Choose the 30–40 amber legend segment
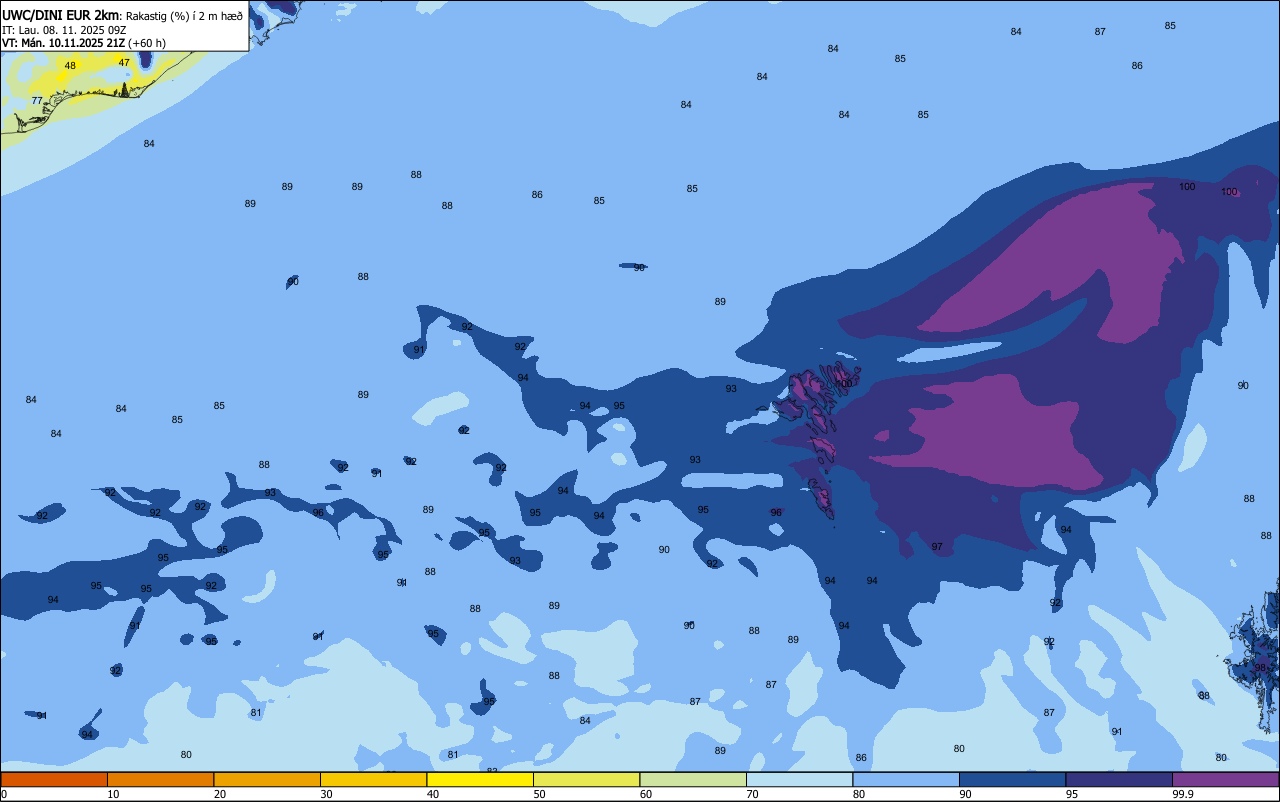 373,779
